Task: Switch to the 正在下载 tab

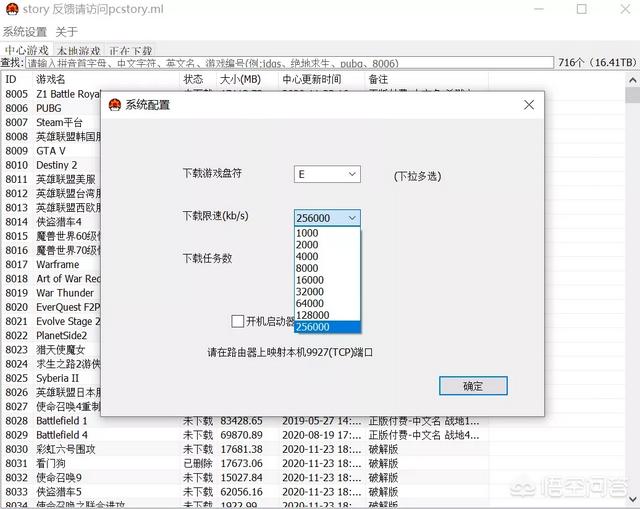Action: coord(130,50)
